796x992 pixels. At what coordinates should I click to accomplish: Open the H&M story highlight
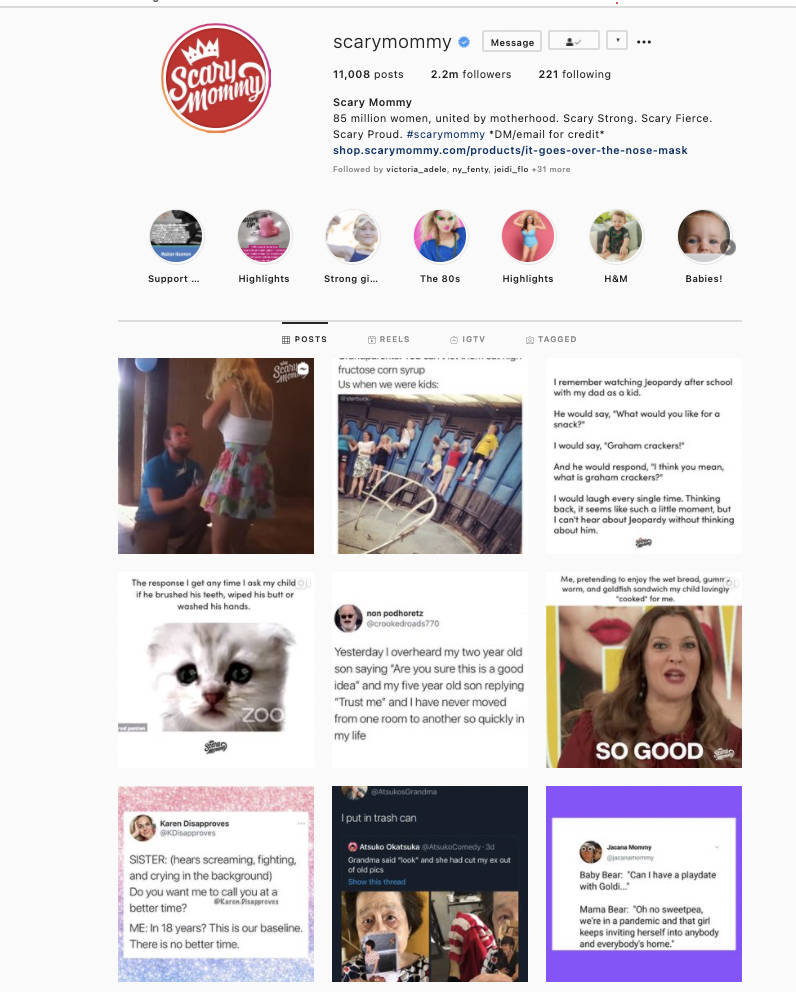[x=616, y=237]
